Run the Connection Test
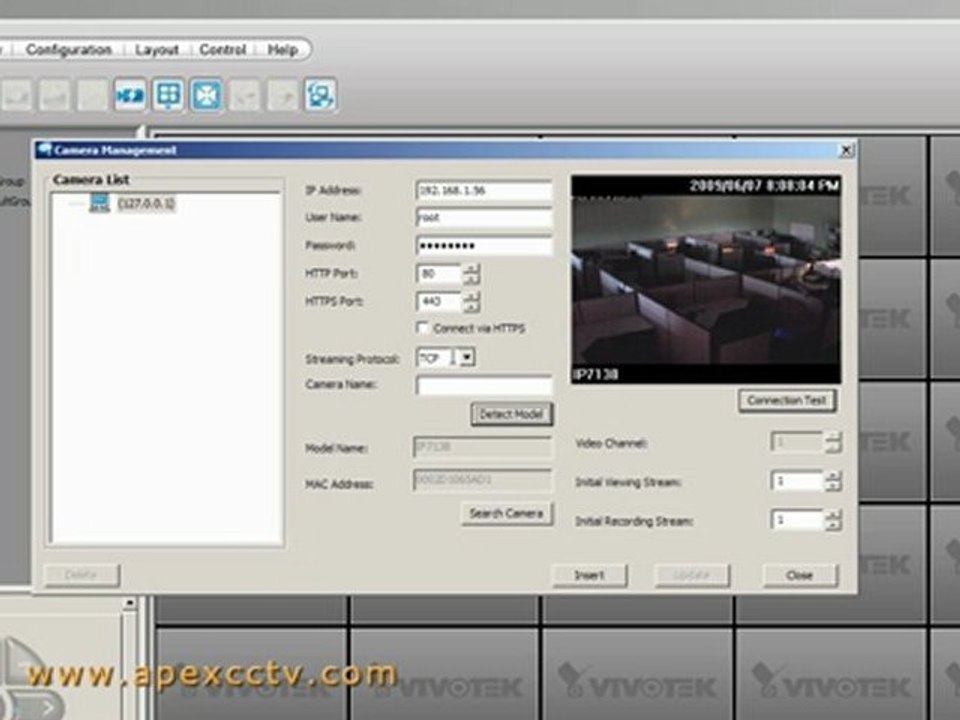The image size is (960, 720). (x=787, y=400)
